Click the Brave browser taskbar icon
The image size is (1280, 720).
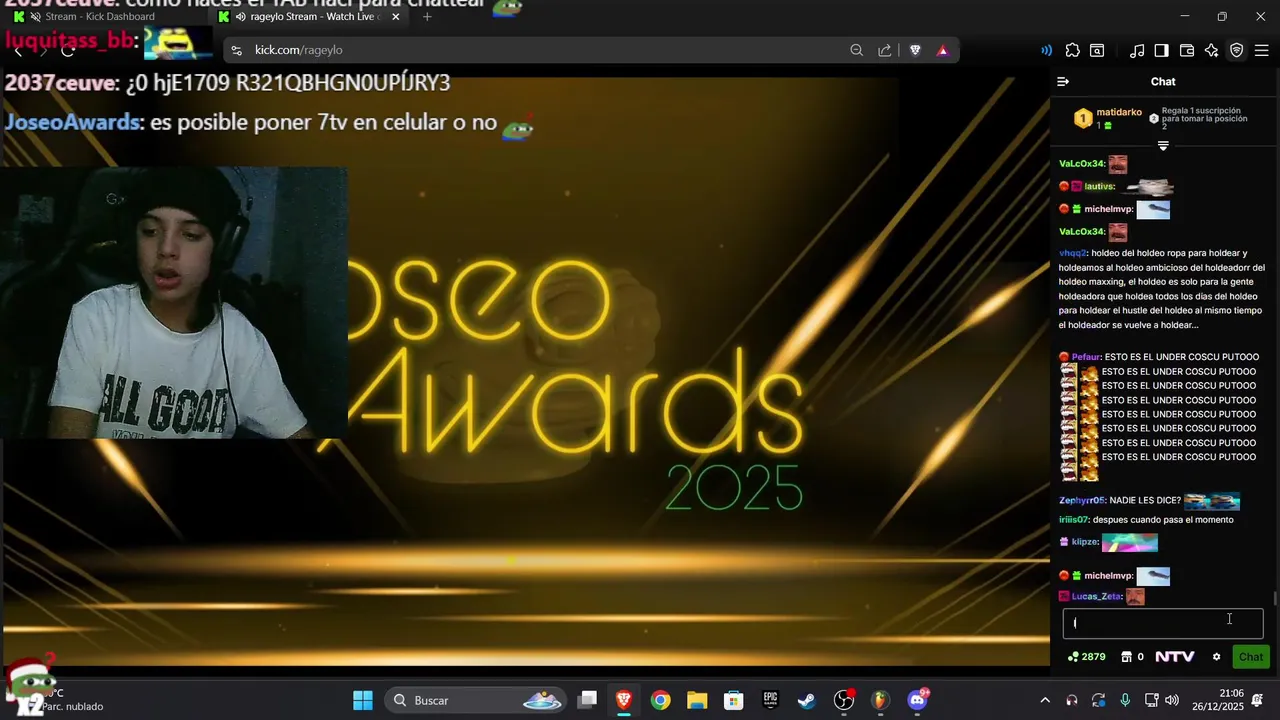click(x=624, y=700)
